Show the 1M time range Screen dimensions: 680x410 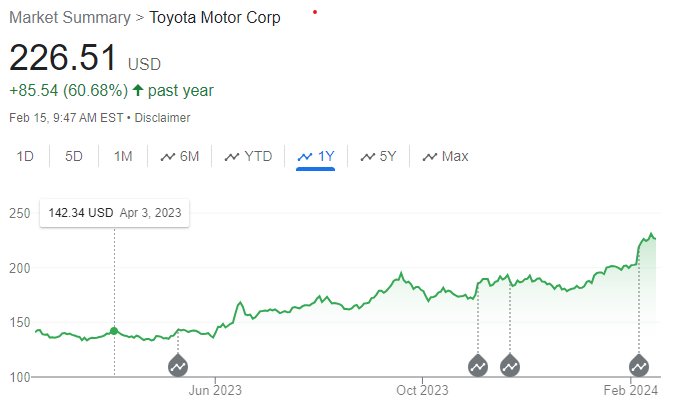(x=123, y=156)
